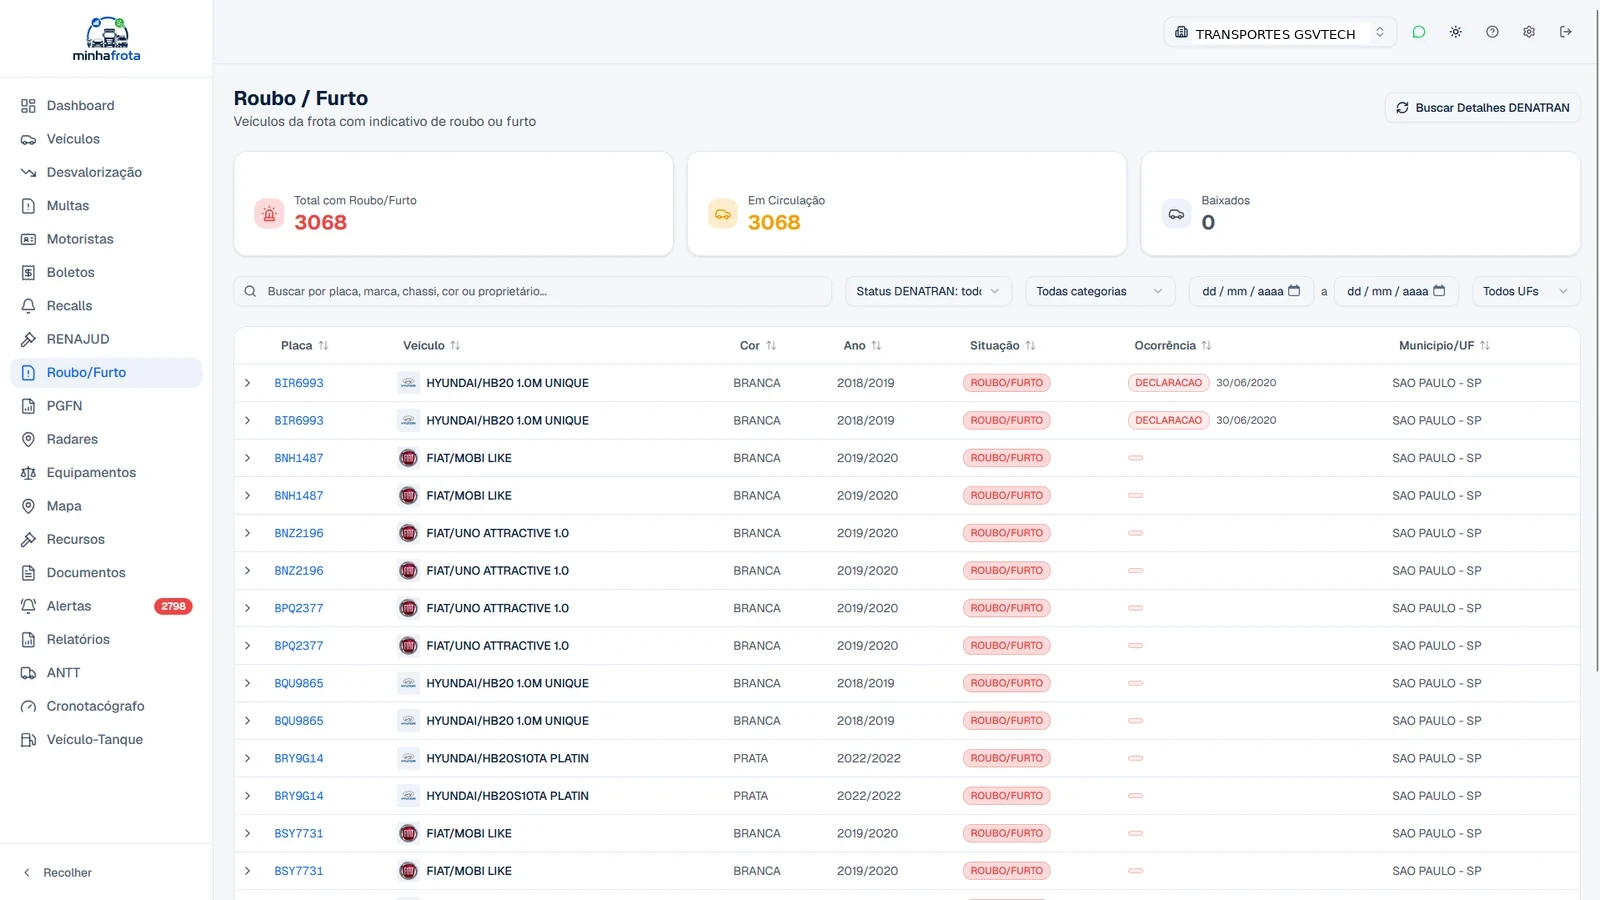This screenshot has width=1600, height=900.
Task: Click the yellow car icon on Em Circulação card
Action: [722, 214]
